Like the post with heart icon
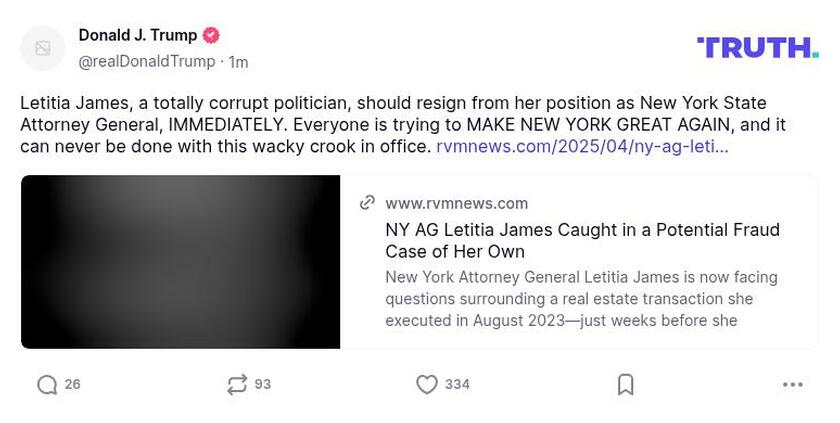Image resolution: width=840 pixels, height=423 pixels. coord(427,385)
